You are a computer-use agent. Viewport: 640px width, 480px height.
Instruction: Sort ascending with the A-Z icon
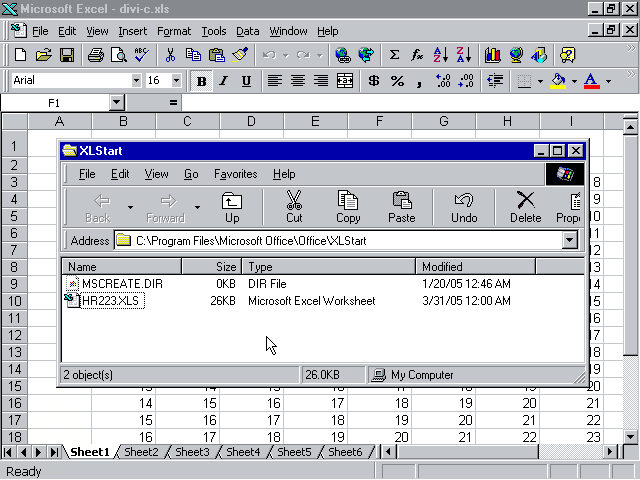coord(441,55)
